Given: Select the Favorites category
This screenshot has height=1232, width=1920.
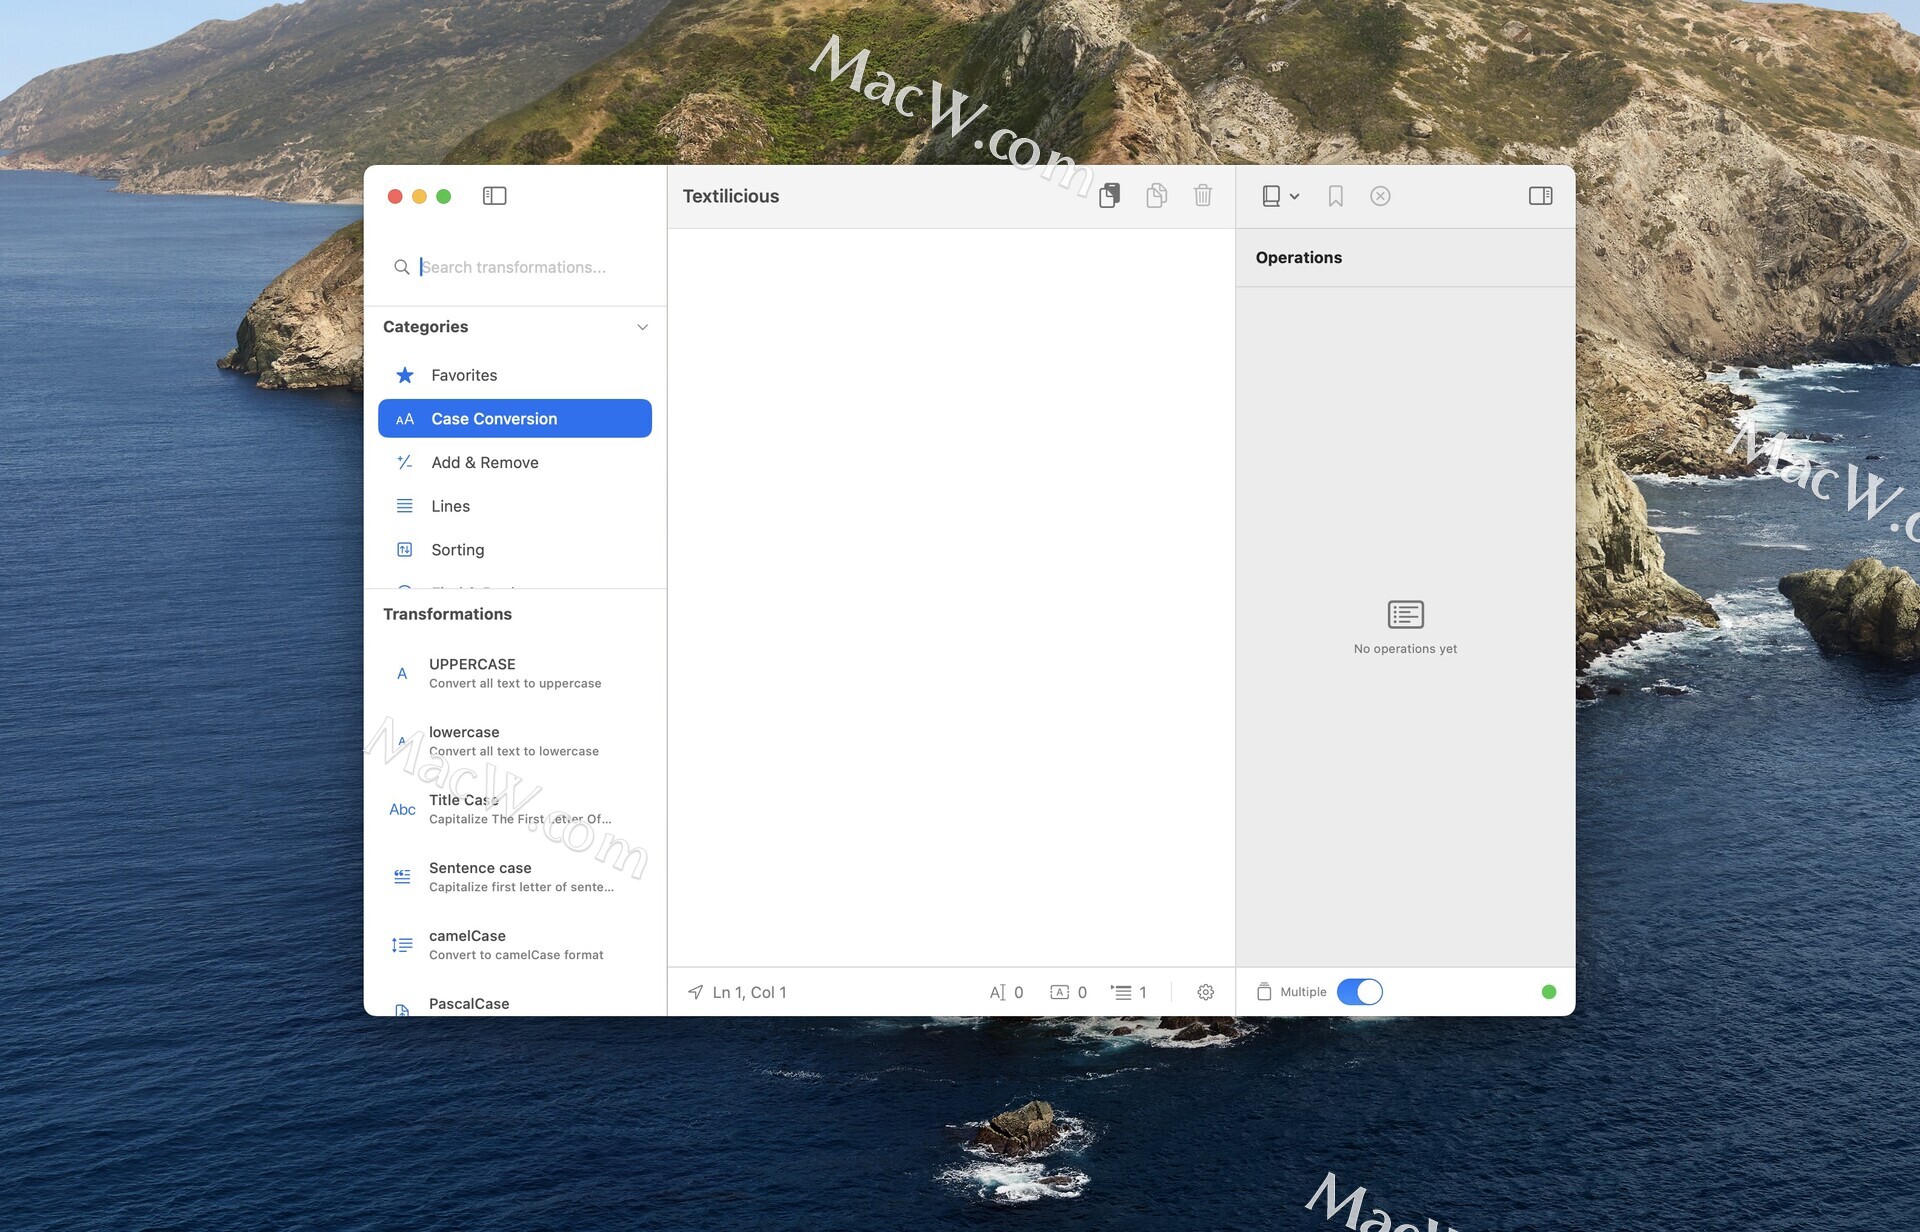Looking at the screenshot, I should pos(464,375).
